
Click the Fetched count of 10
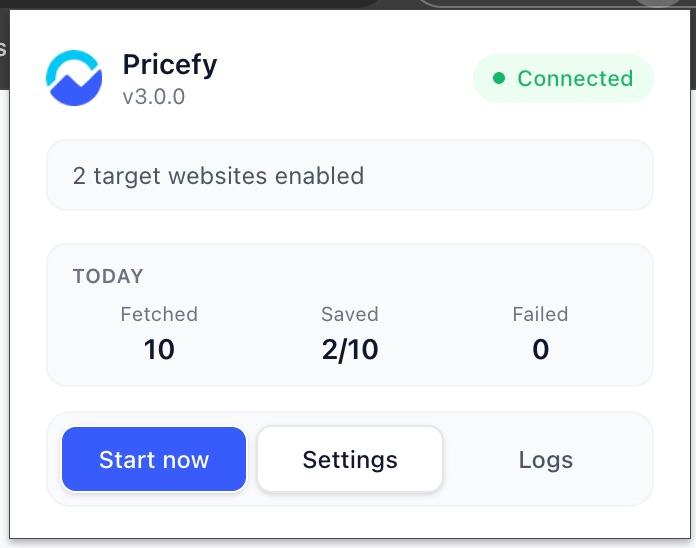click(x=159, y=349)
